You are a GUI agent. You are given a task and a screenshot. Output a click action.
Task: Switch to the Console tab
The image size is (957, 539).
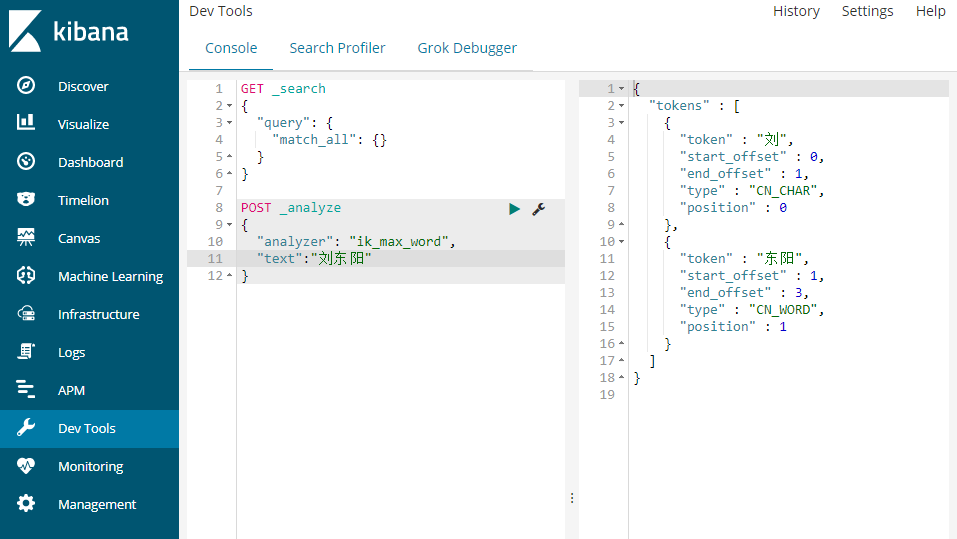pos(231,48)
